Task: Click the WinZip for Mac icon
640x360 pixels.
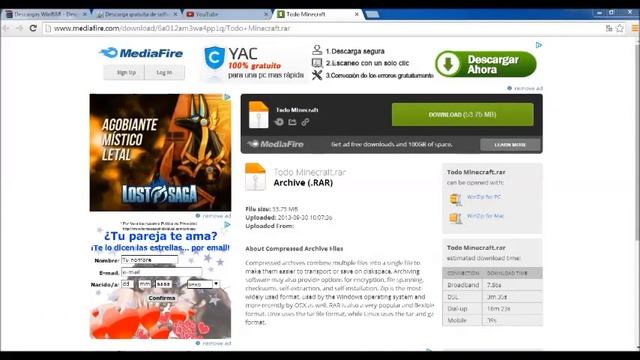Action: point(456,218)
